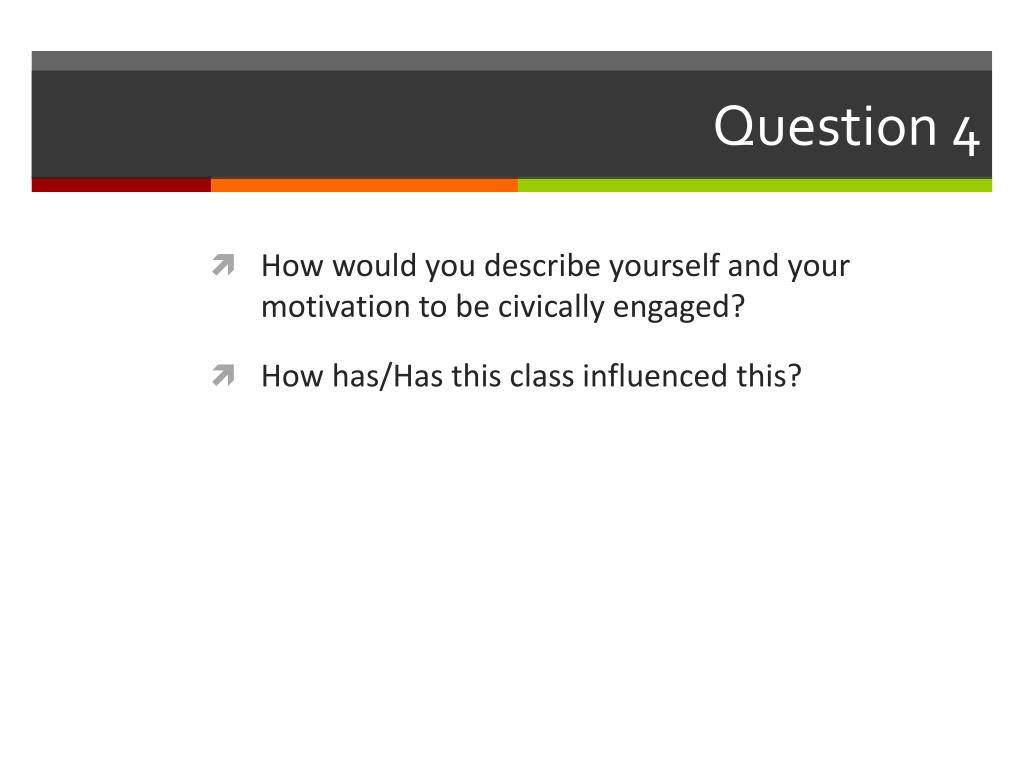Click the arrow bullet beside 'How would you describe'
1024x768 pixels.
pos(223,266)
